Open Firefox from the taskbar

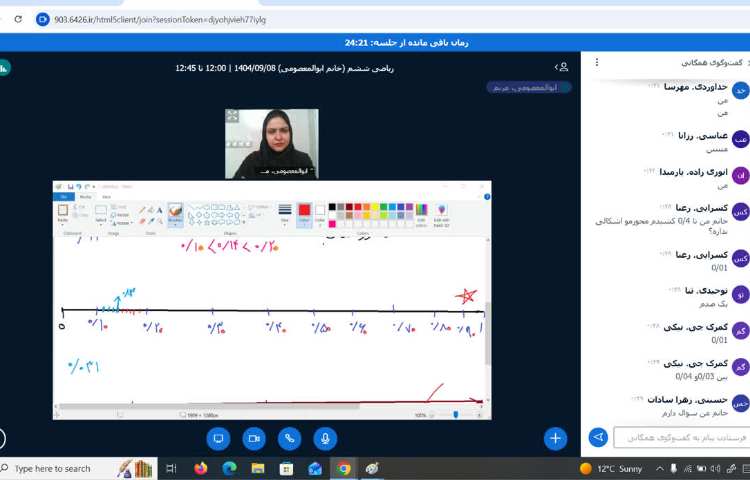click(x=201, y=469)
